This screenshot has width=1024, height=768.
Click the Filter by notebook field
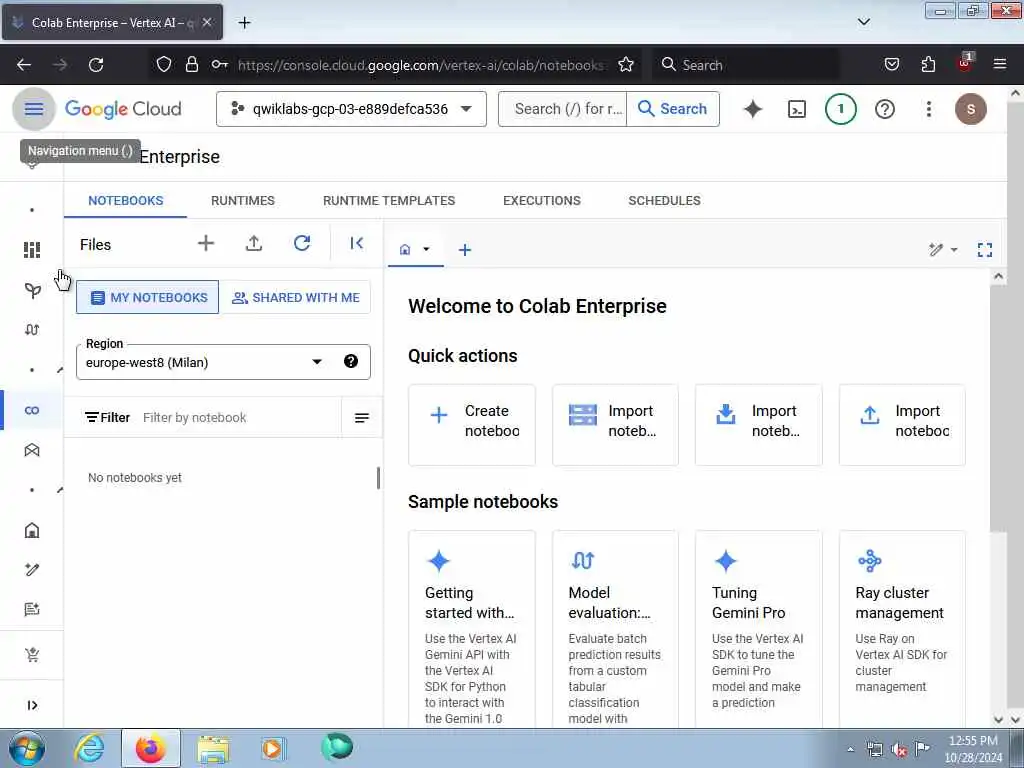point(238,418)
